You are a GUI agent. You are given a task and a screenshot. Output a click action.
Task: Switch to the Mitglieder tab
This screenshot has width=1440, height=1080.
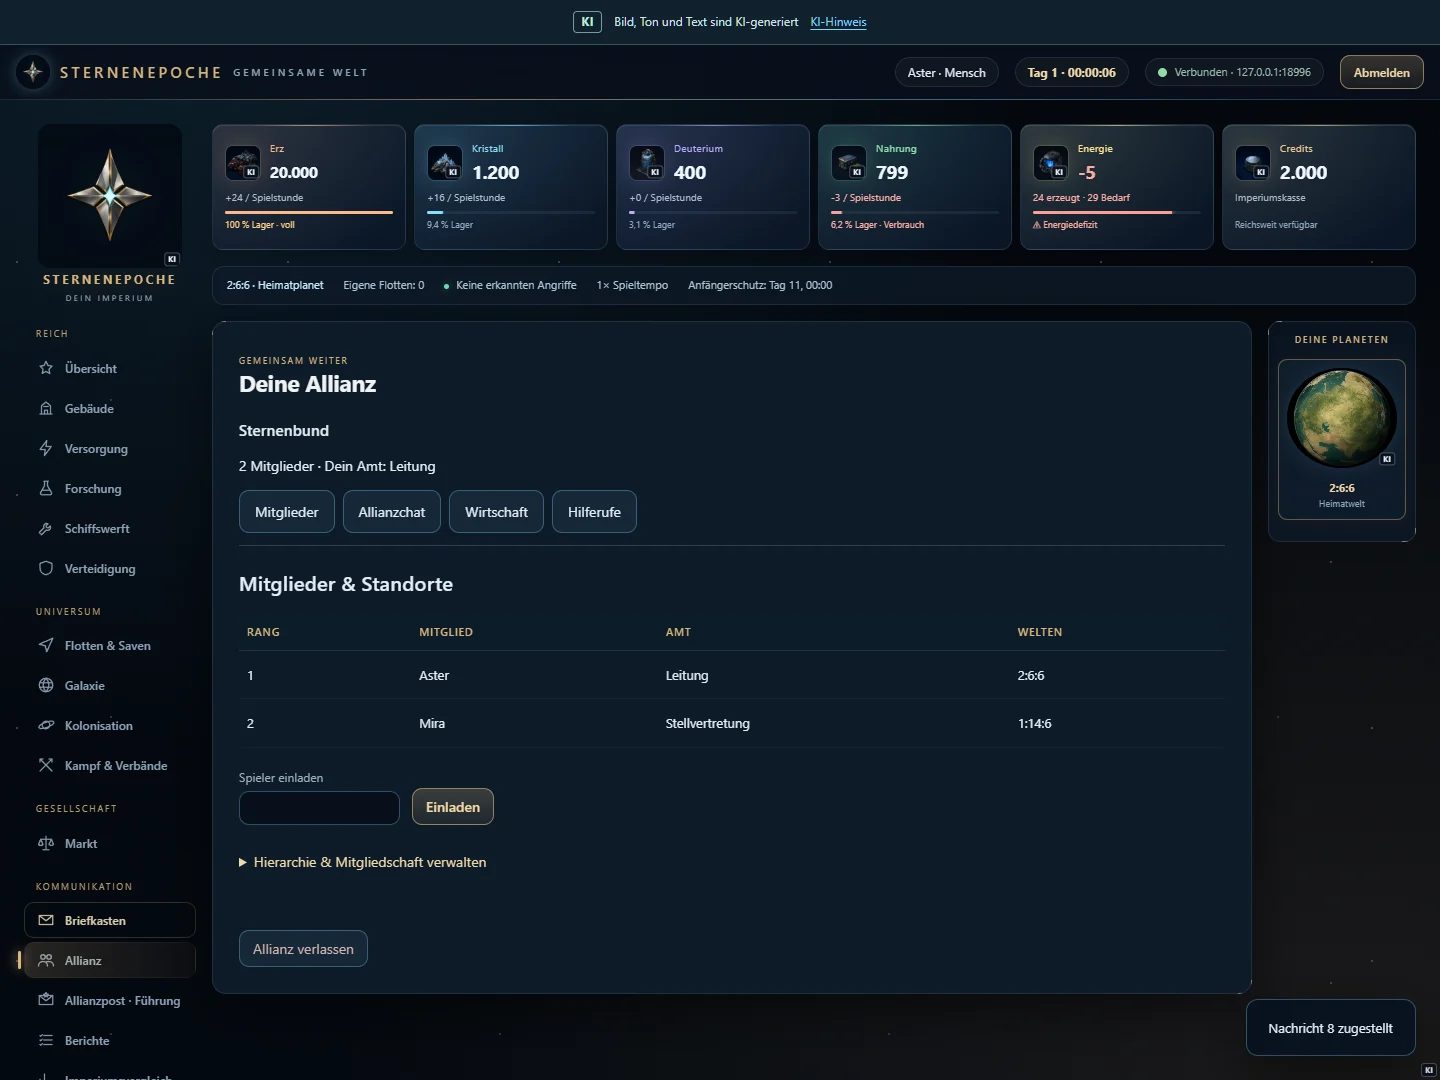(287, 512)
